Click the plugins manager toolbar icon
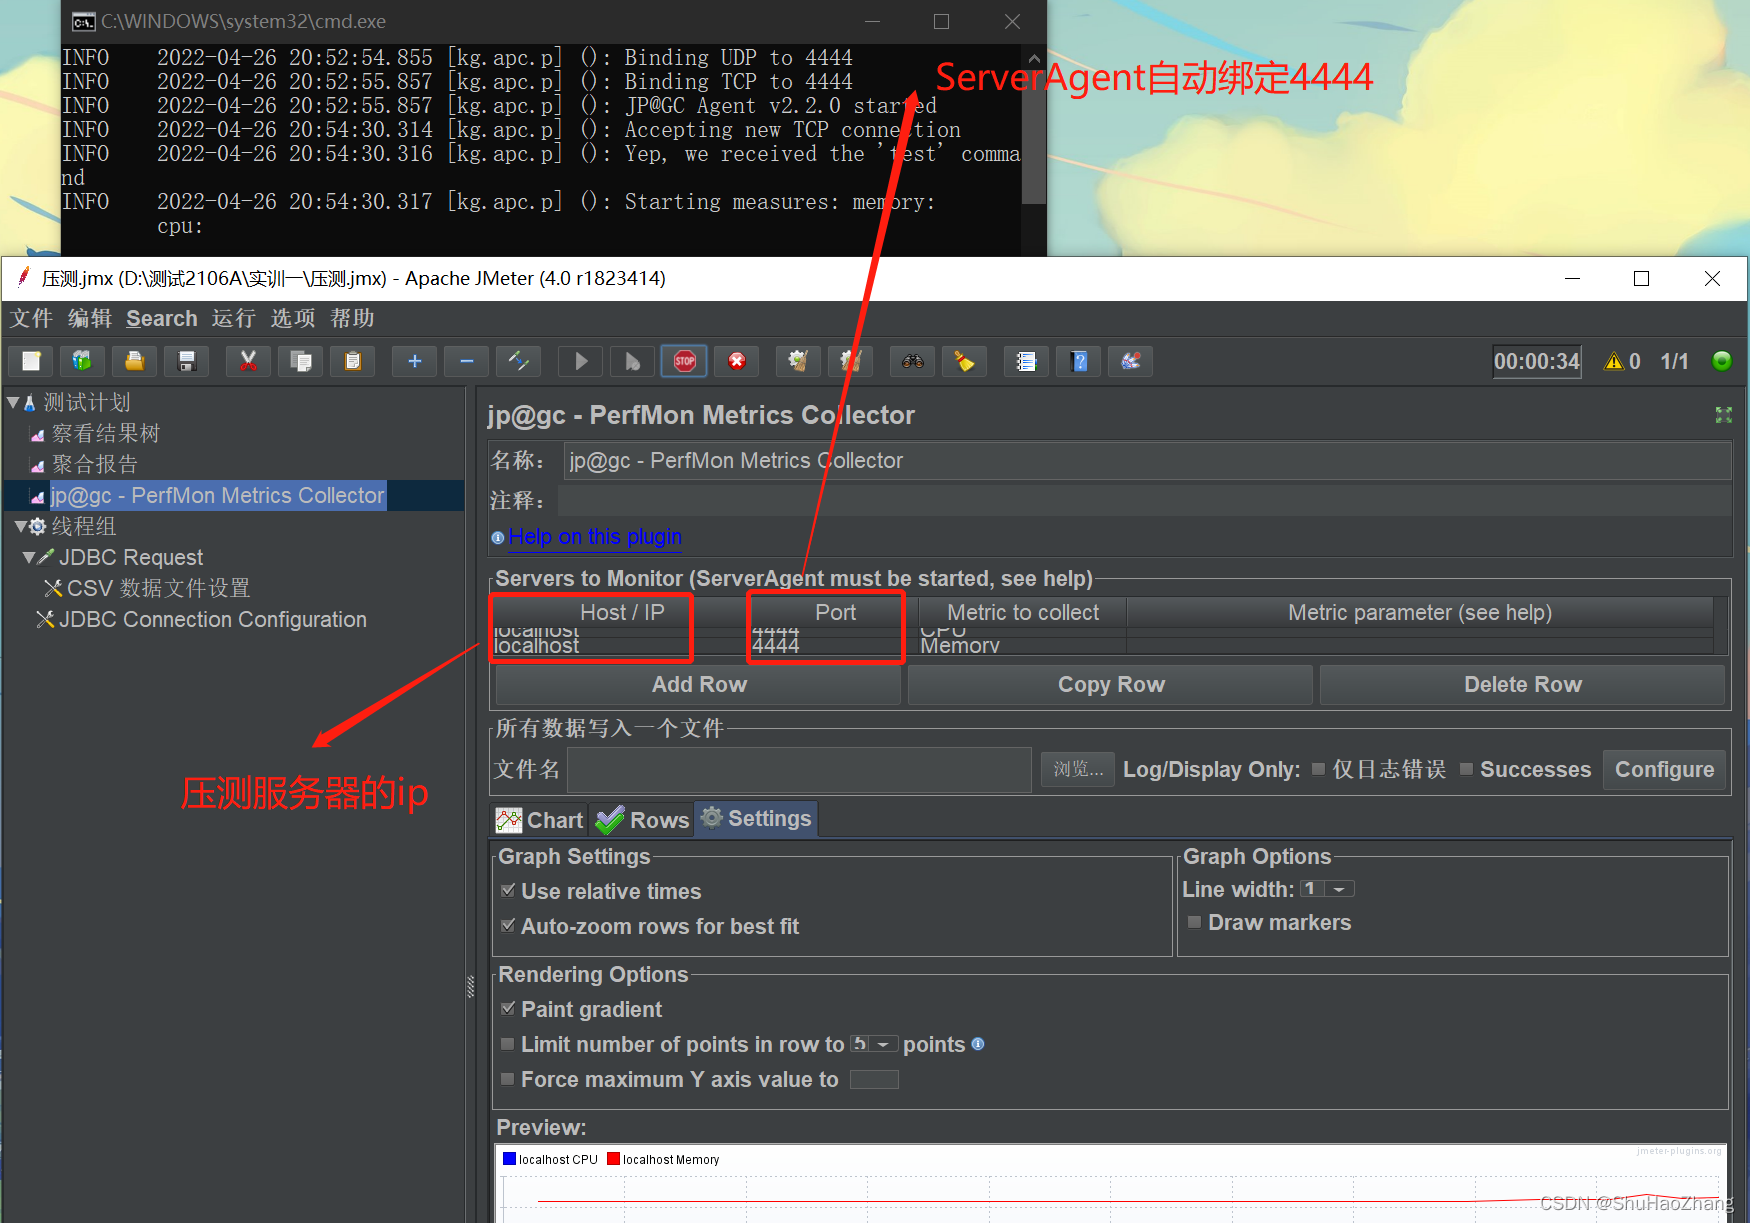The width and height of the screenshot is (1750, 1223). pos(1130,361)
